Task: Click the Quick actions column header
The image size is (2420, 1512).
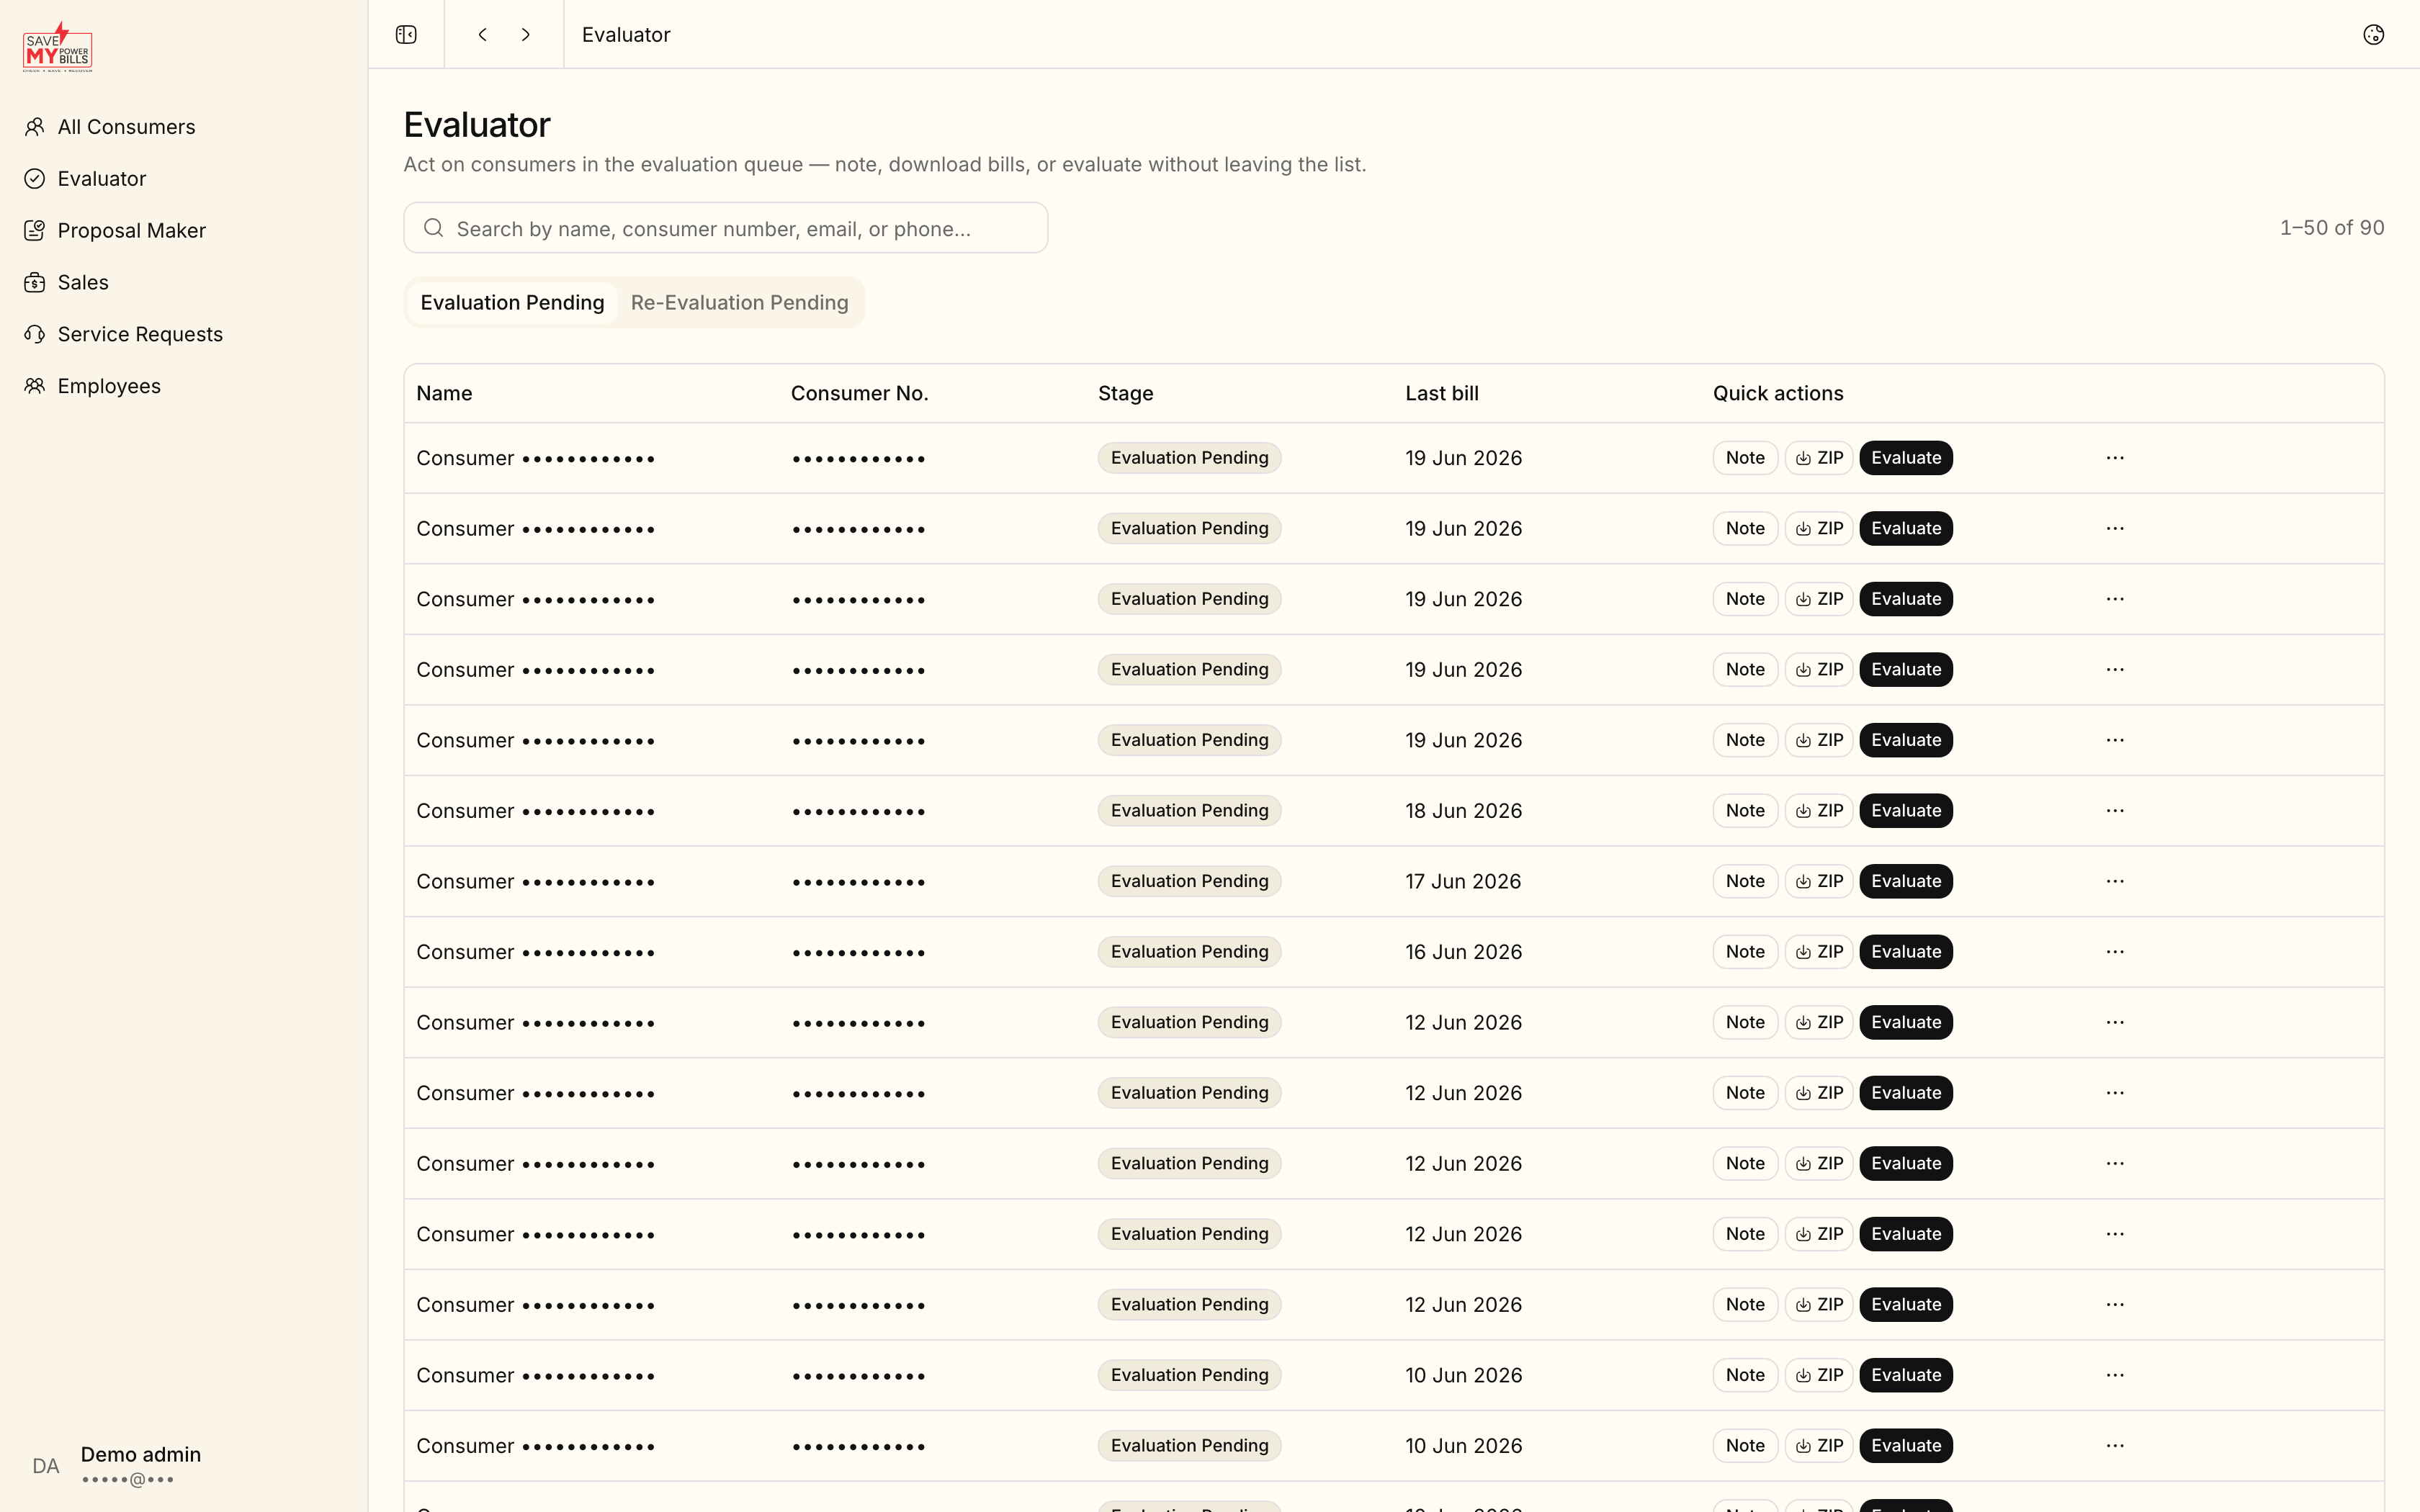Action: coord(1778,394)
